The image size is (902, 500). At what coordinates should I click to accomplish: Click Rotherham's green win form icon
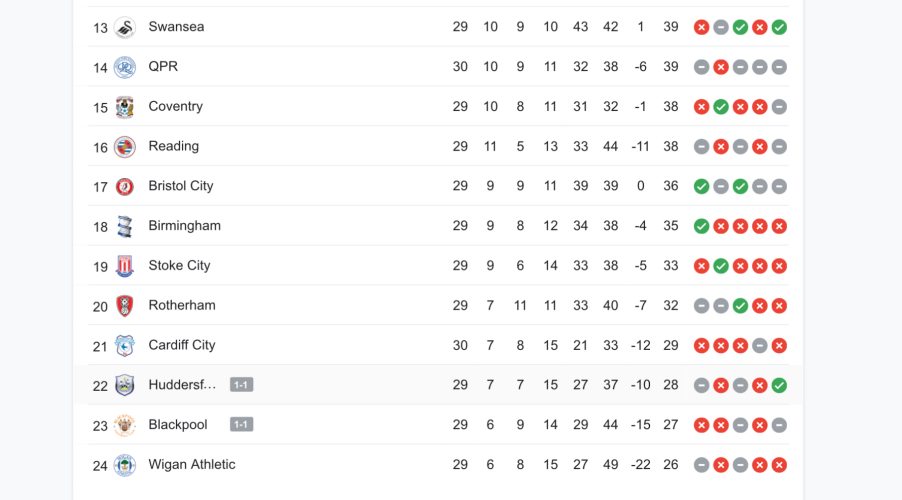[x=740, y=306]
